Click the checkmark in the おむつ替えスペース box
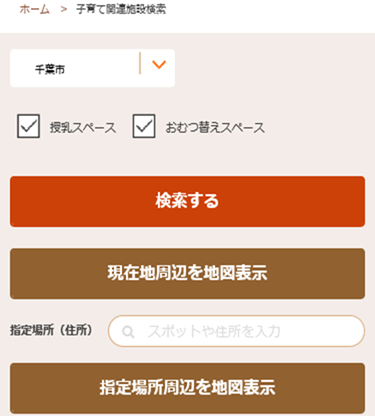This screenshot has height=416, width=375. click(x=144, y=126)
